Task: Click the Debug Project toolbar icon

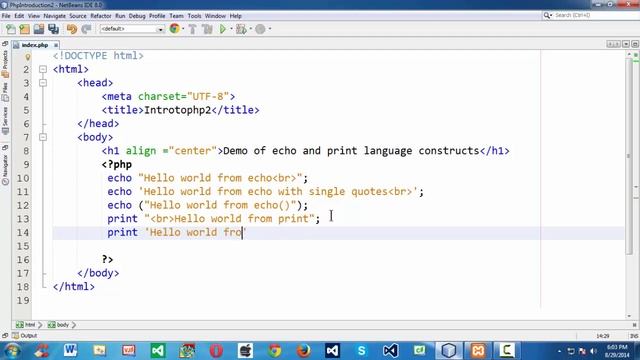Action: [x=241, y=29]
